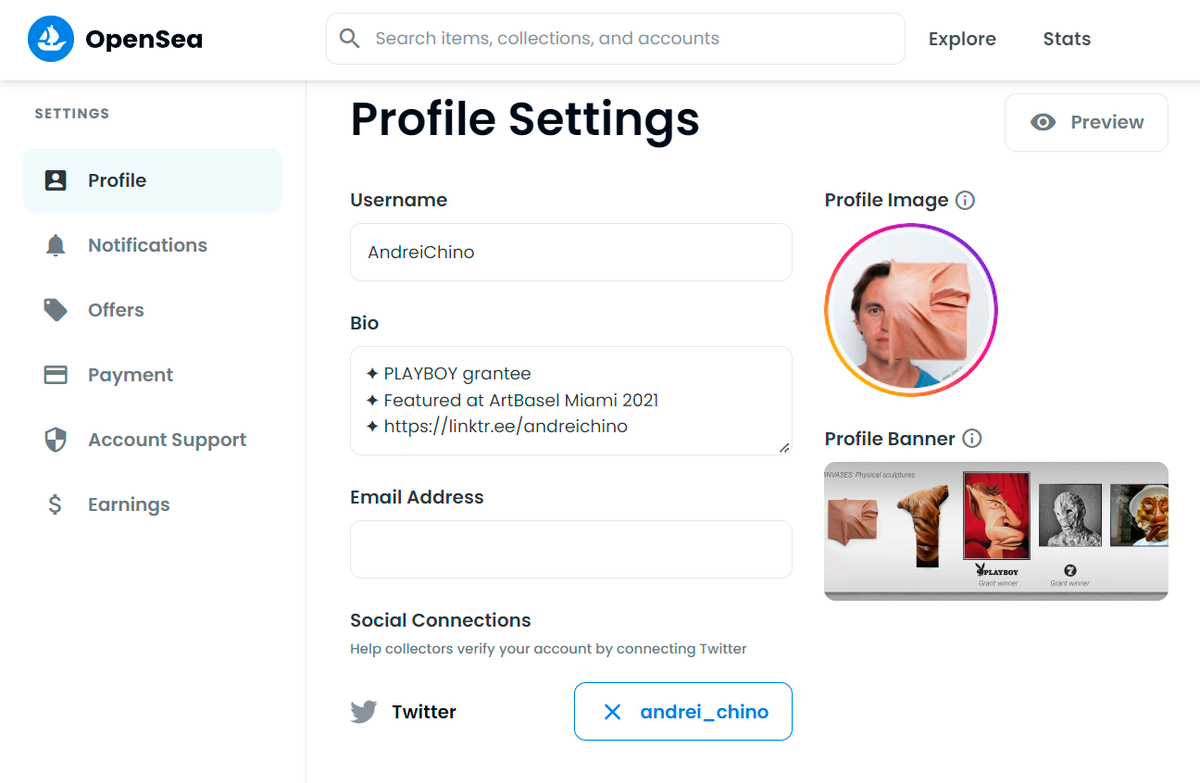
Task: Click the Twitter bird icon
Action: click(364, 712)
